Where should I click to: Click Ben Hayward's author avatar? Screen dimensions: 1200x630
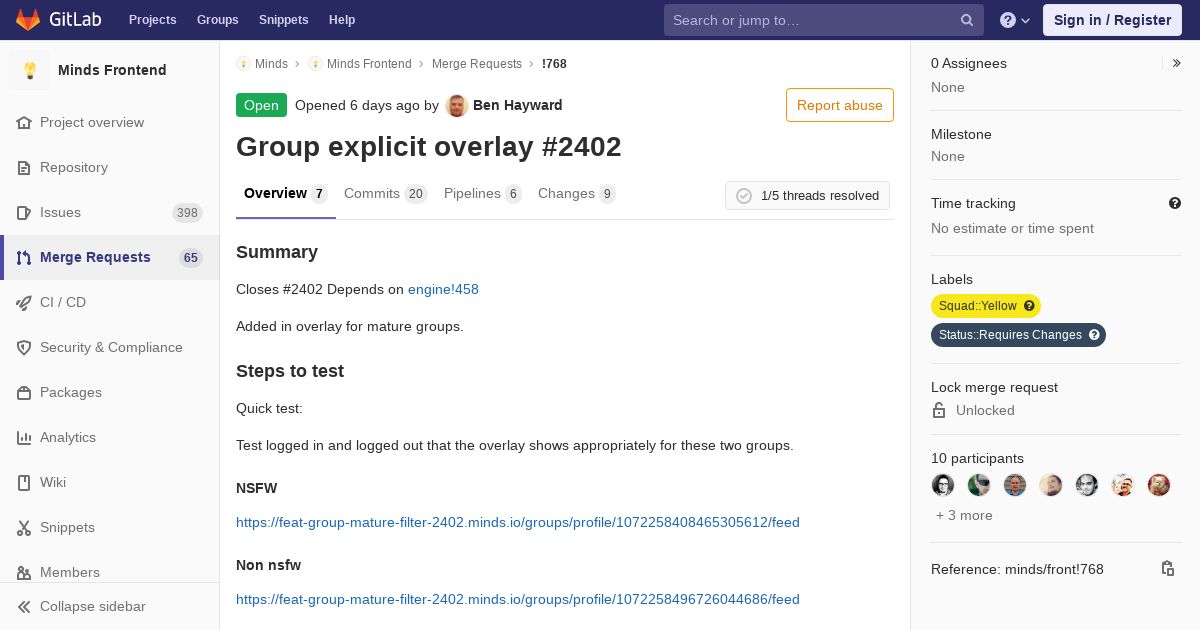pos(457,105)
